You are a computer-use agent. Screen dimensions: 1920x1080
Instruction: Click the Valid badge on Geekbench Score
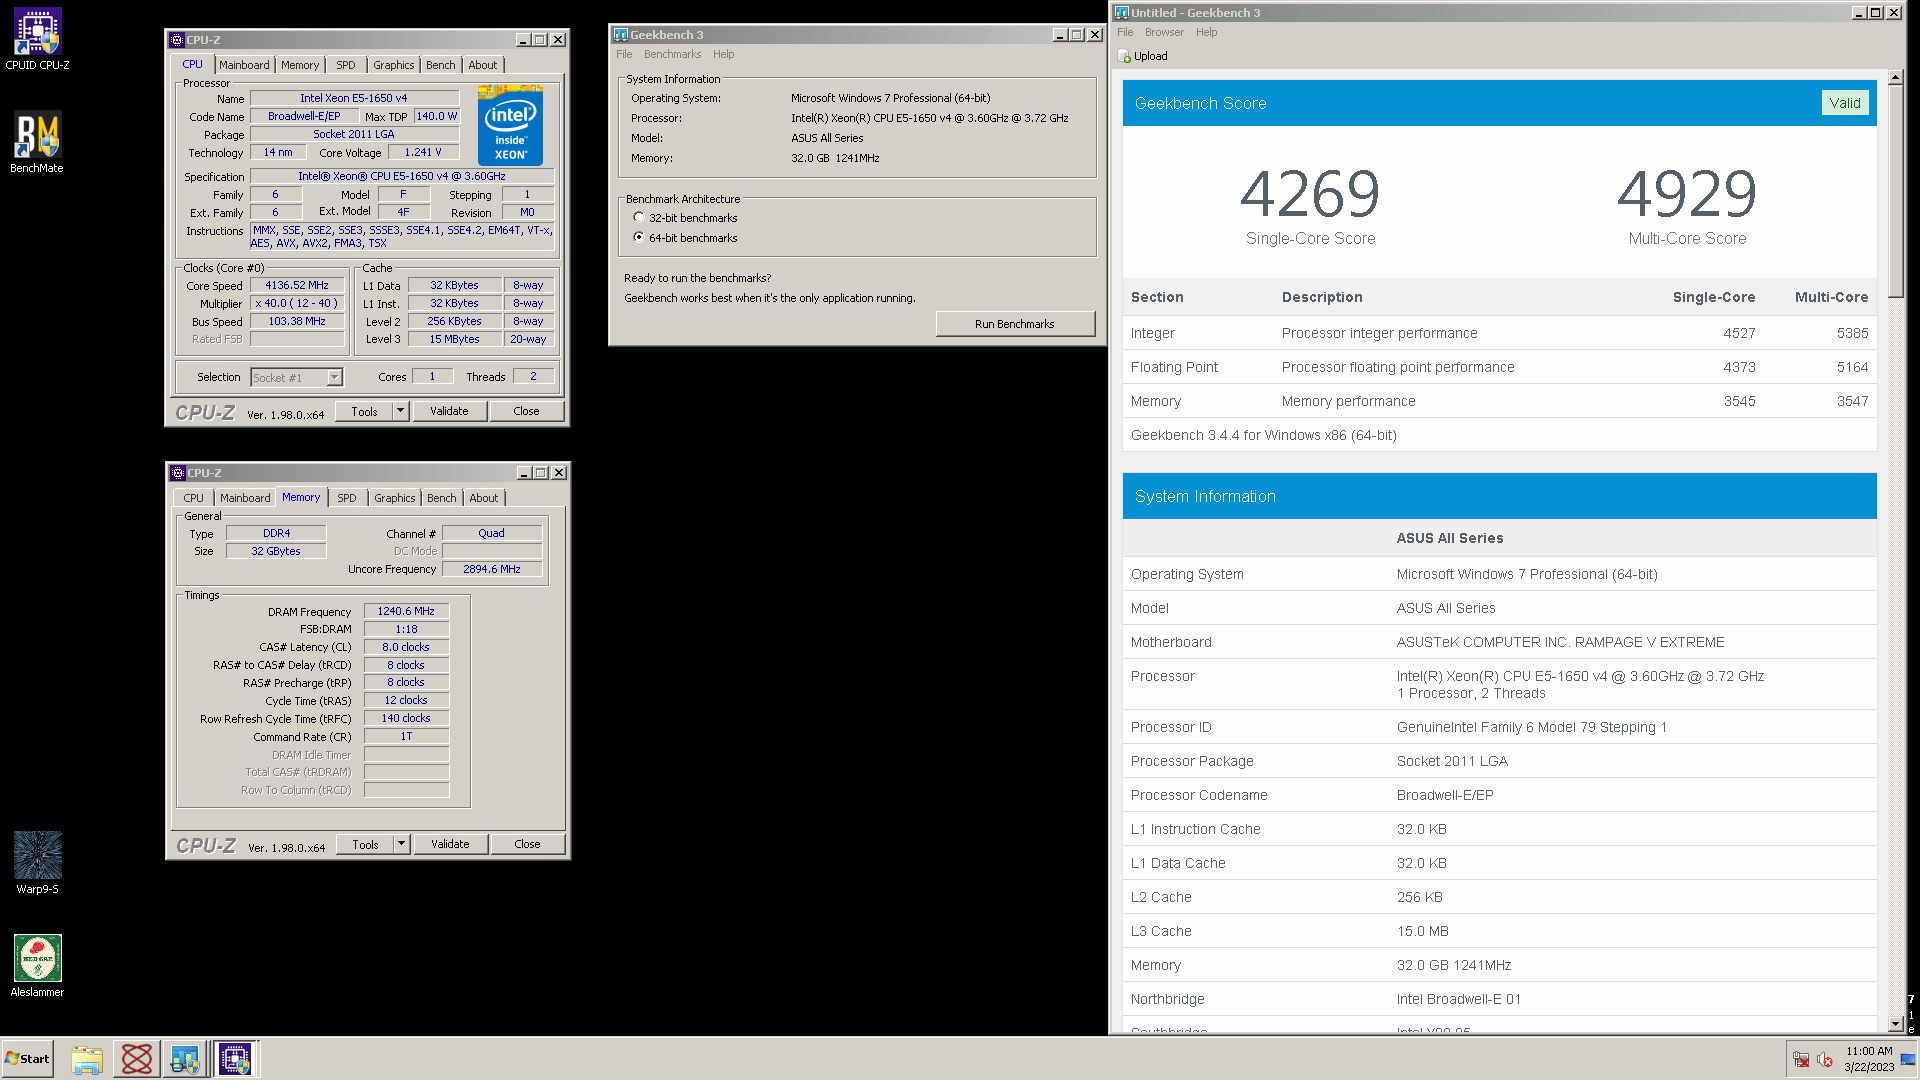[x=1845, y=103]
